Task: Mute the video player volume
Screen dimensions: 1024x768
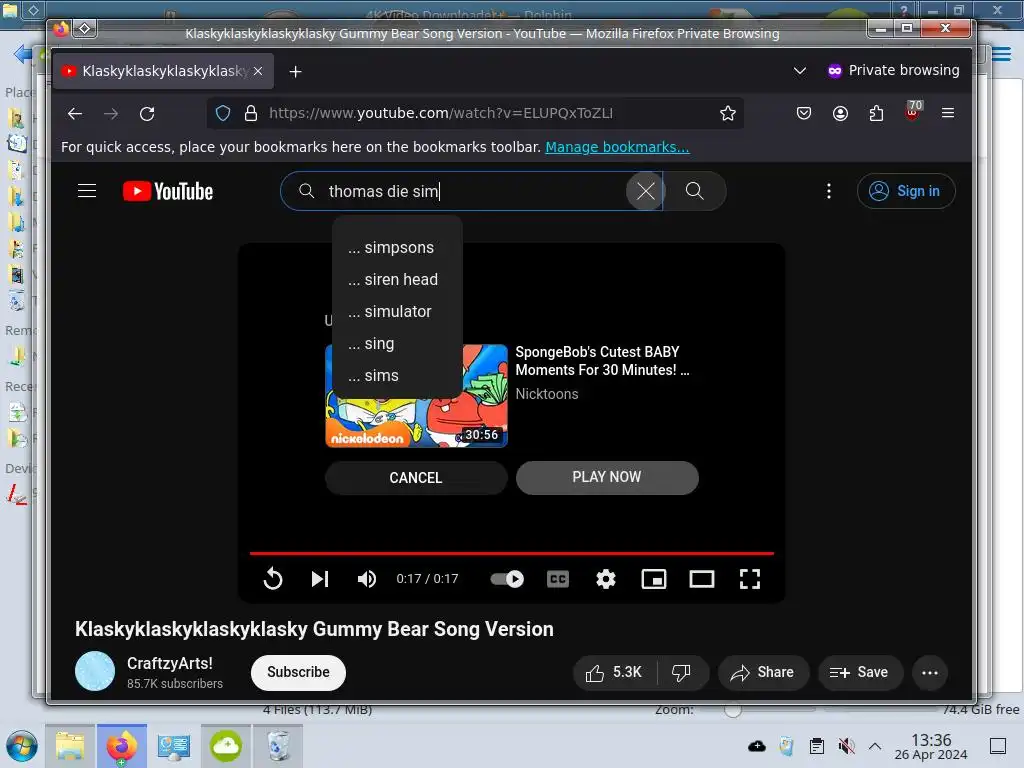Action: pyautogui.click(x=366, y=579)
